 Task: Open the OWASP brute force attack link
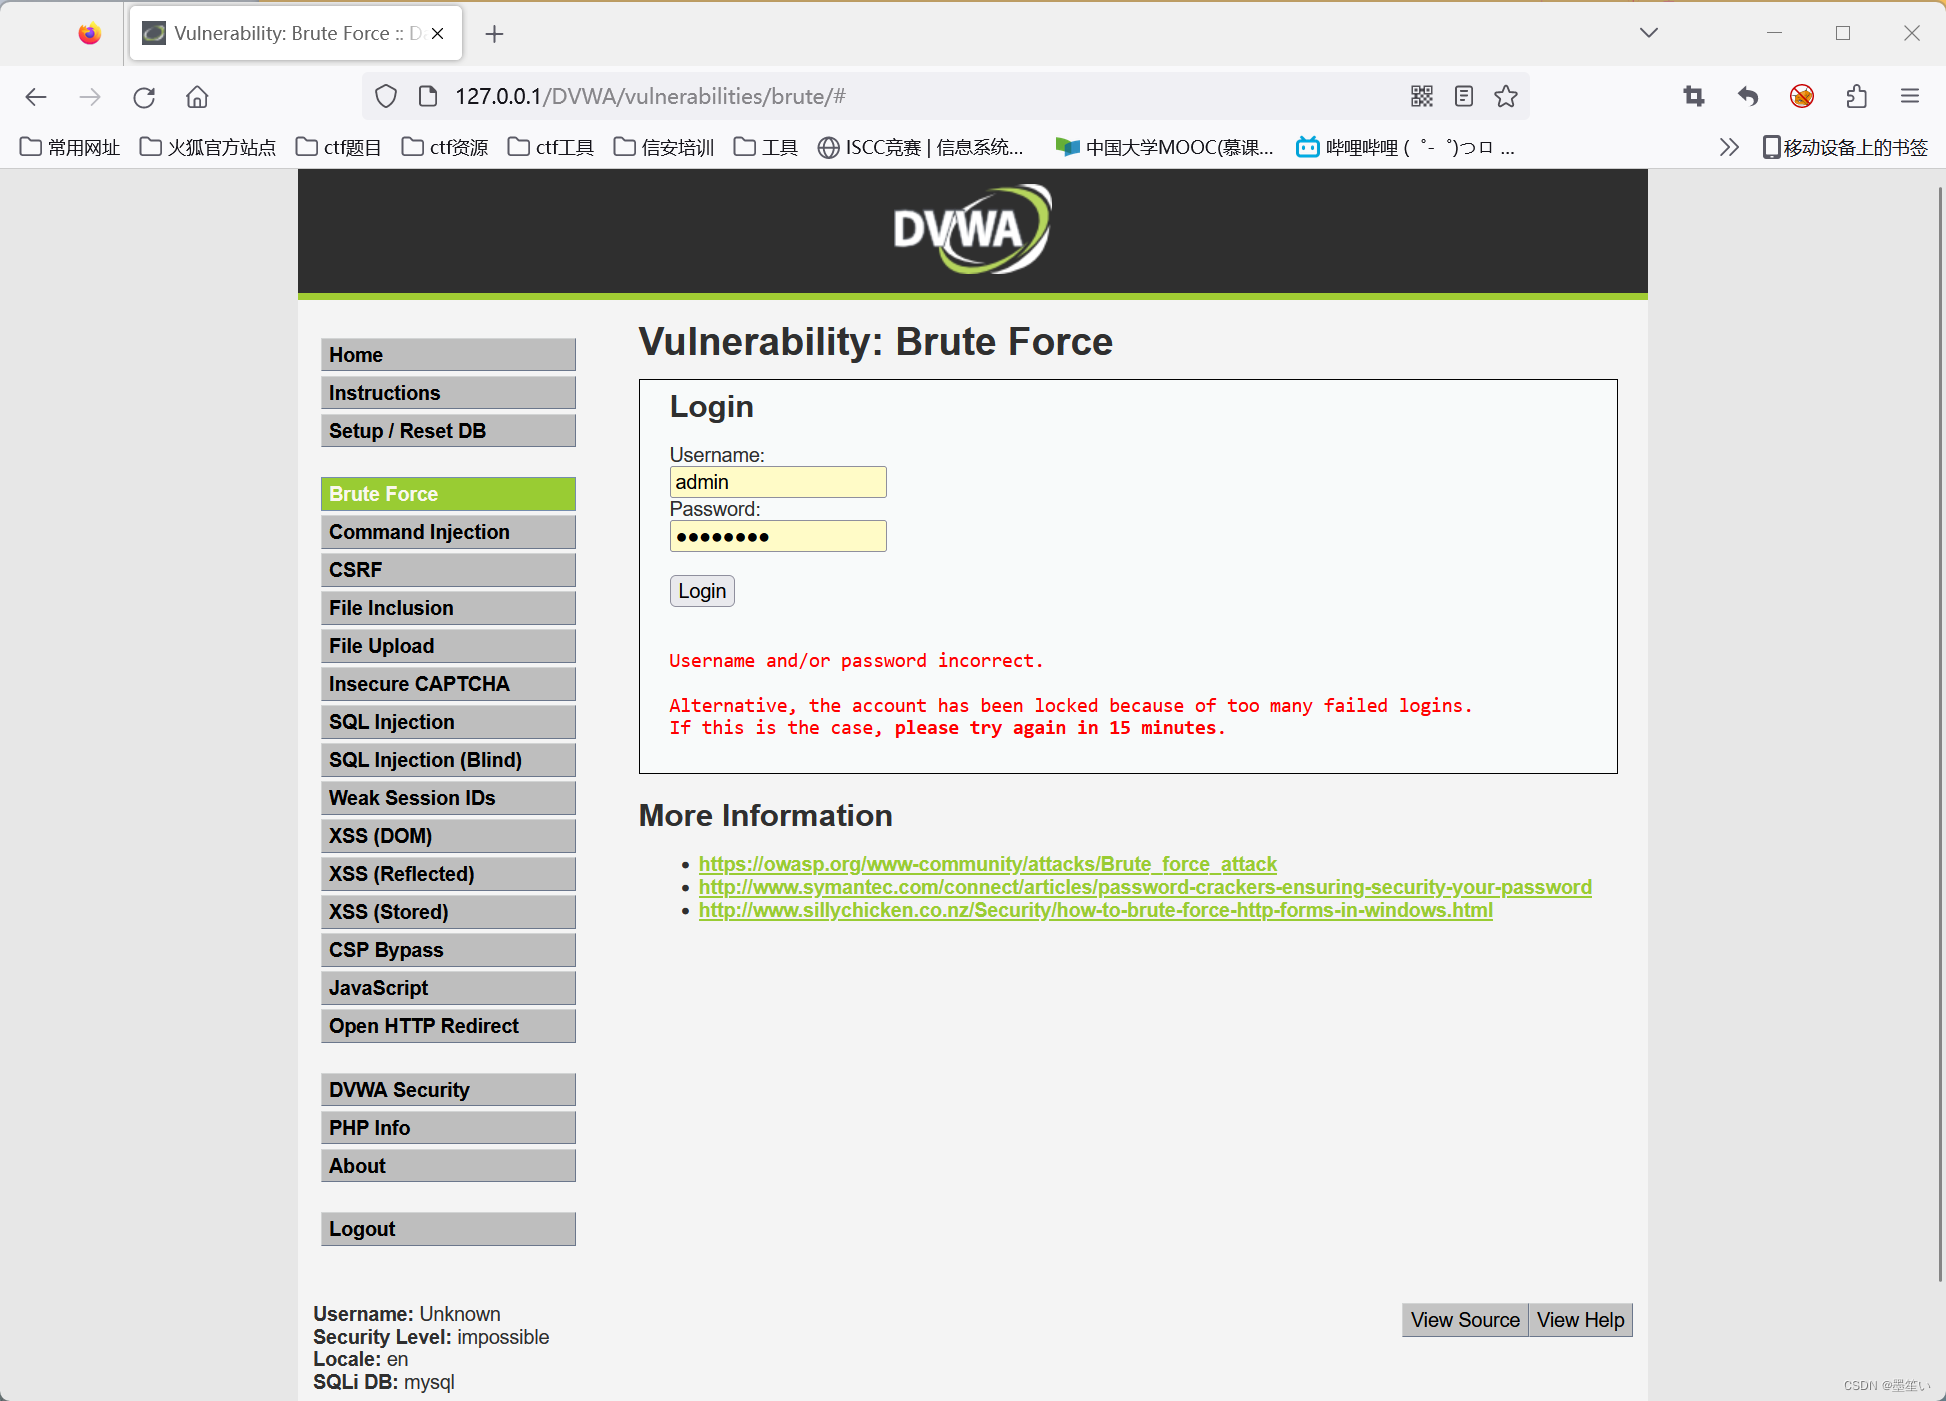[990, 863]
